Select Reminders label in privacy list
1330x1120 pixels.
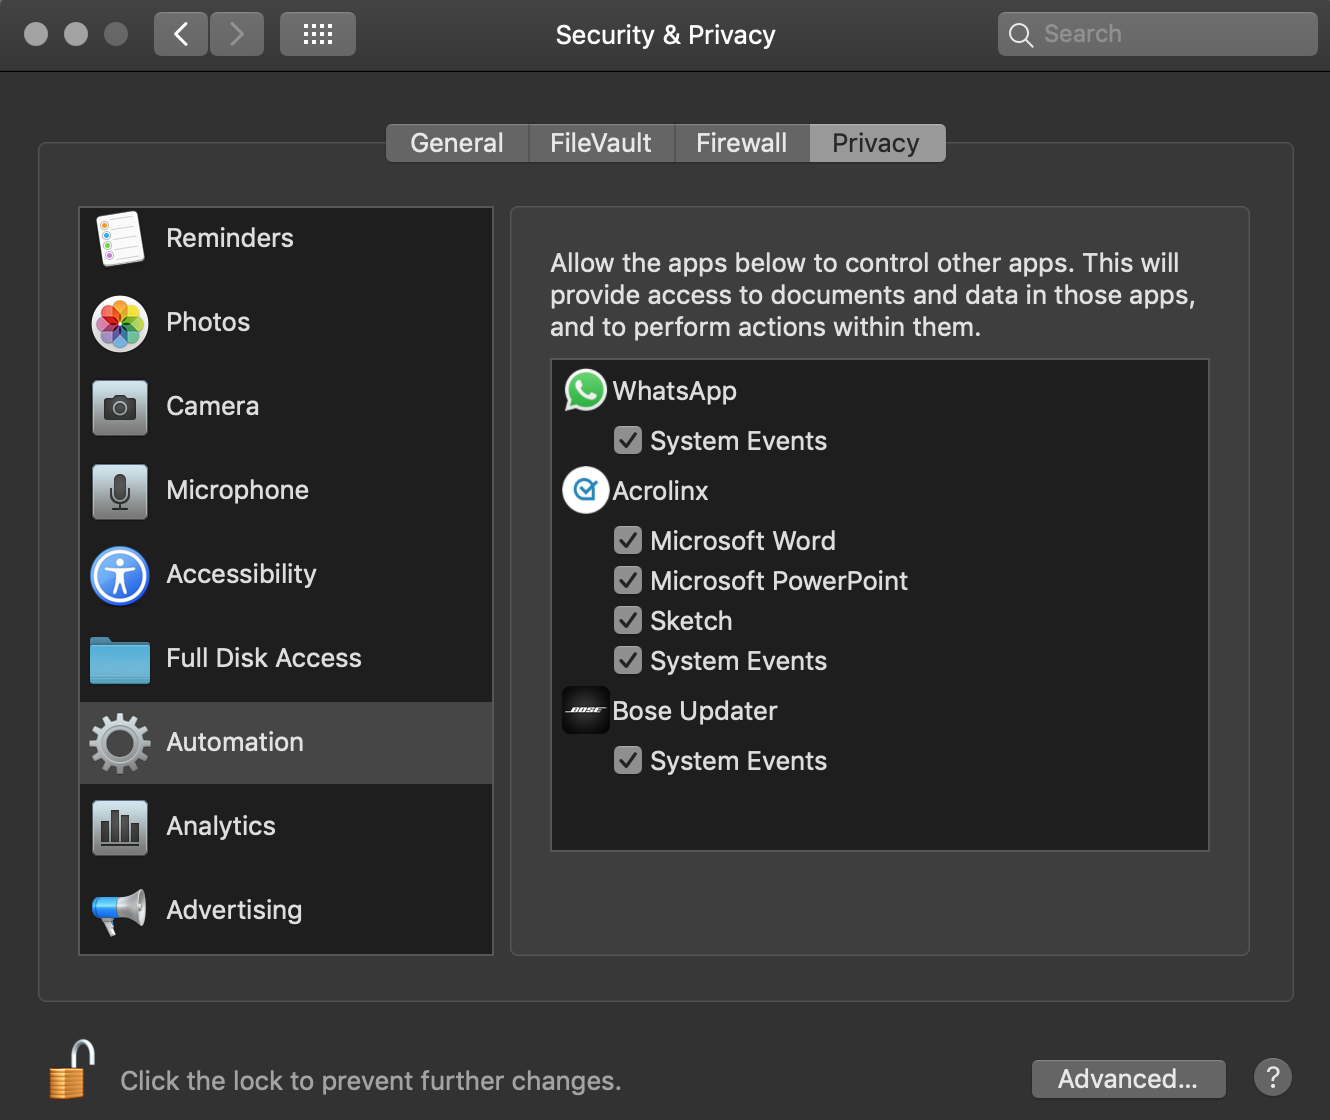230,238
